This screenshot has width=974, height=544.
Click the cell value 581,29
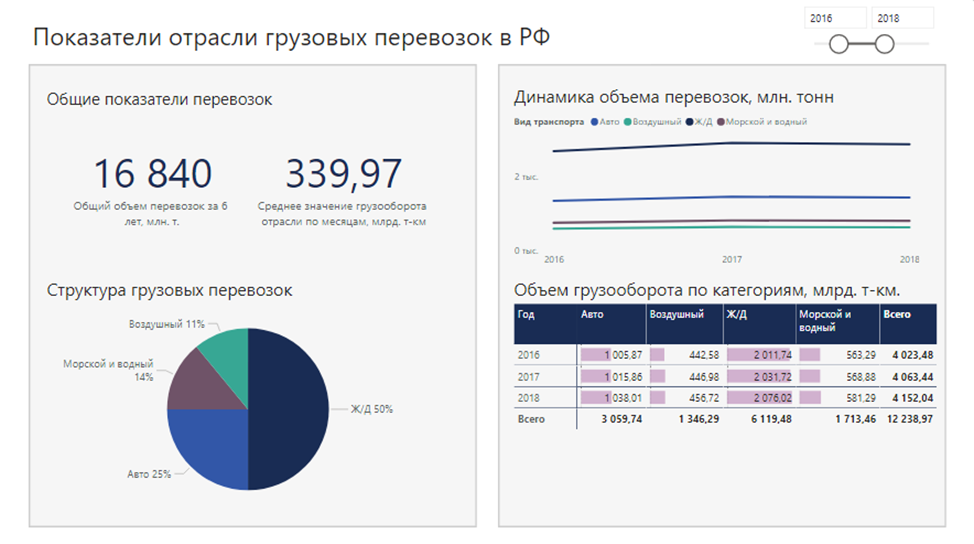coord(861,398)
